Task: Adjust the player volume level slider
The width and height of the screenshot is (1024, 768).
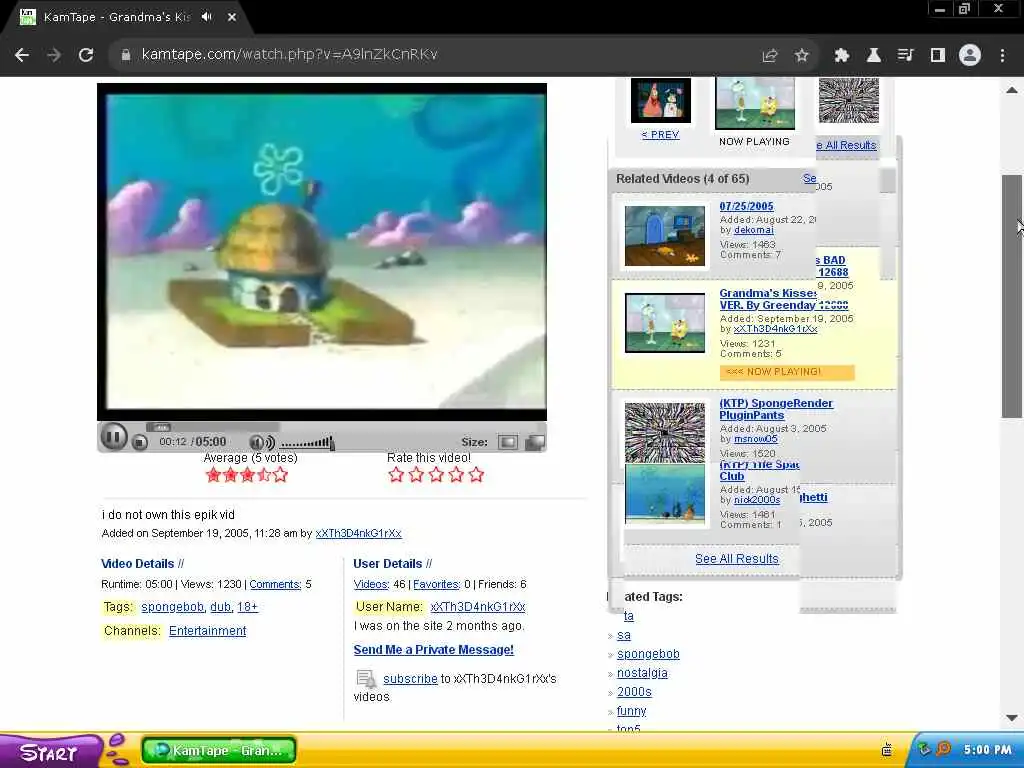Action: [308, 443]
